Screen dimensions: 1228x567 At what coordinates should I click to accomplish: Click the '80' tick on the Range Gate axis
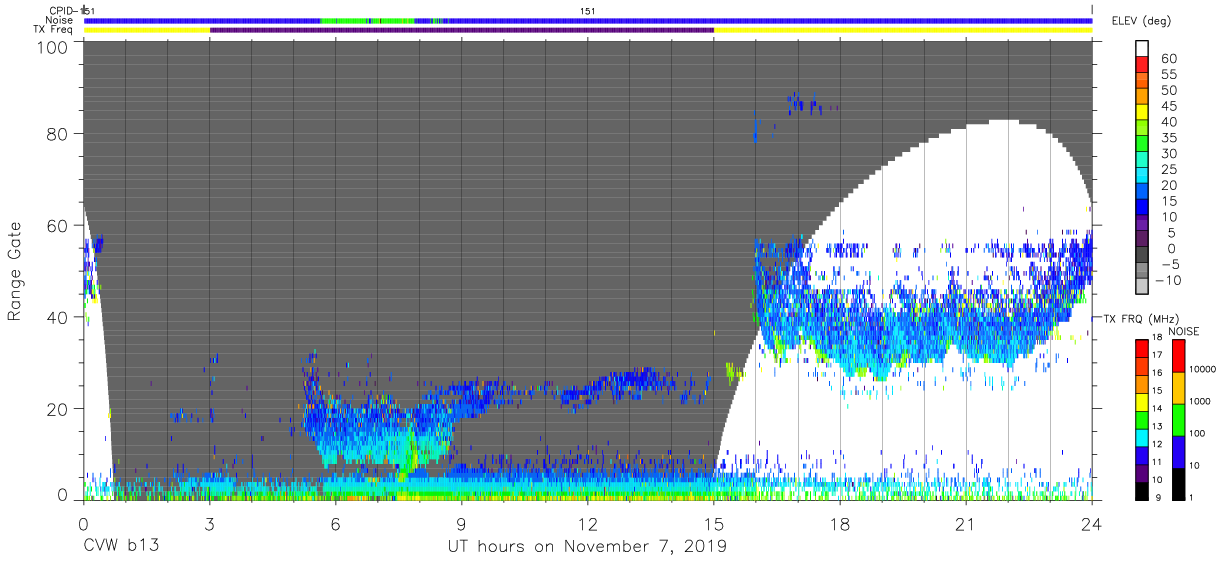57,133
